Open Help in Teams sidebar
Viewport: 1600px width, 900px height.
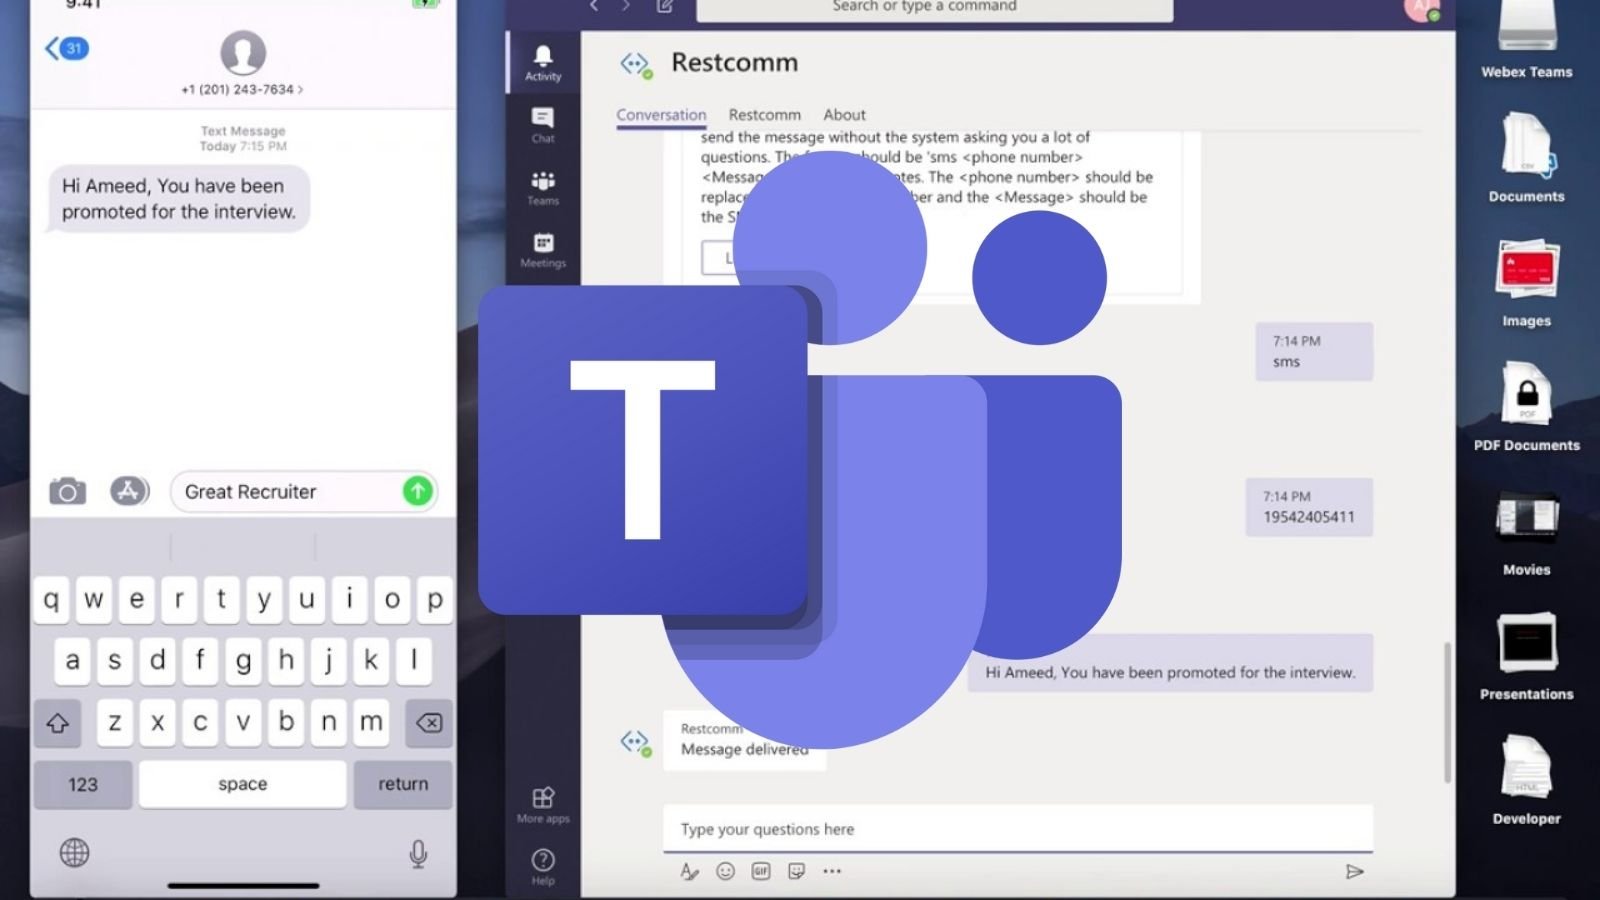[543, 866]
